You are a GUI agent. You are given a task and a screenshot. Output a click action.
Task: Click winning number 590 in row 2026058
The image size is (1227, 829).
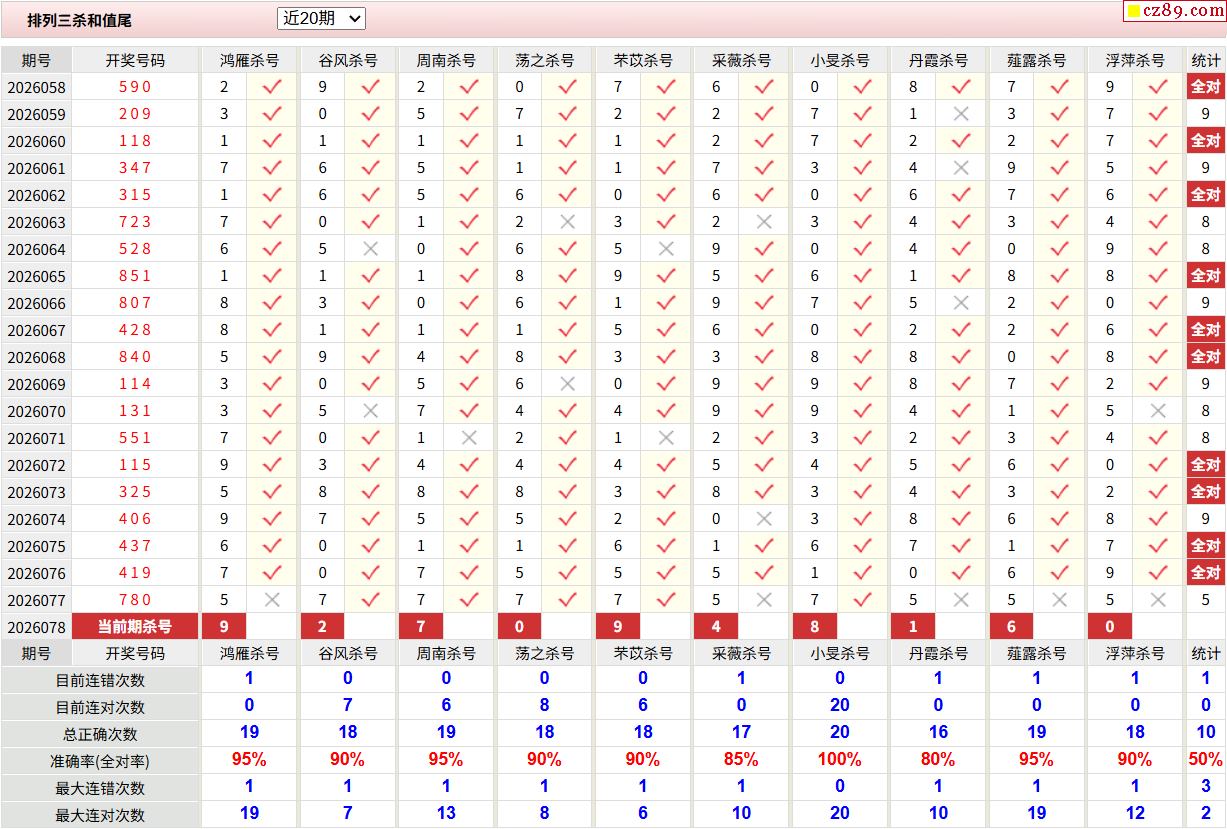coord(135,87)
